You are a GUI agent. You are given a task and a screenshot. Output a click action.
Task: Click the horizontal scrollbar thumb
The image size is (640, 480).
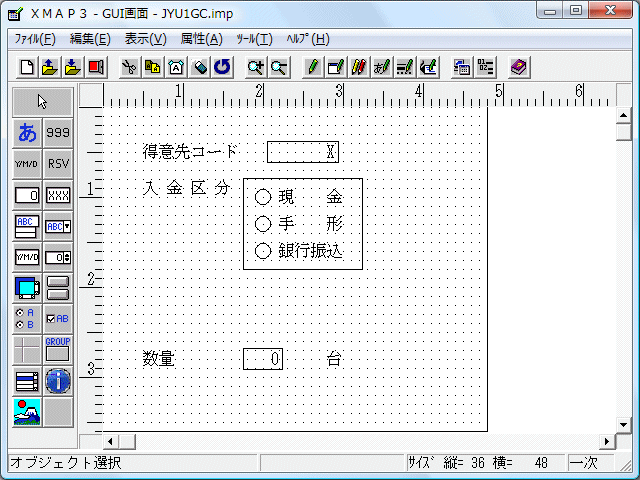pos(127,441)
